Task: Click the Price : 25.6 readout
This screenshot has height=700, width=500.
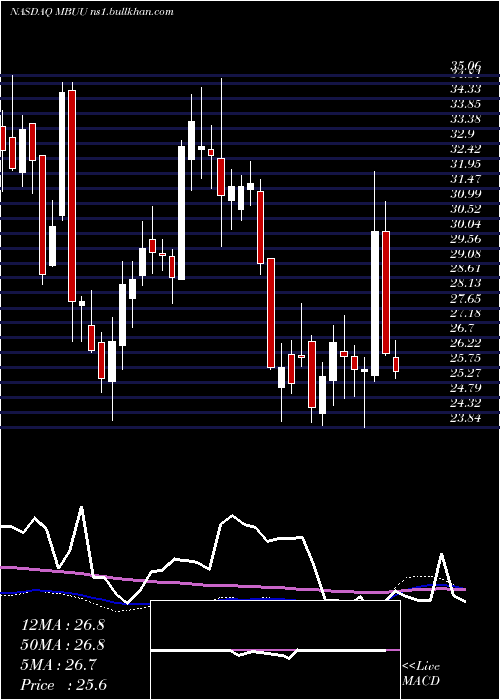Action: point(63,685)
